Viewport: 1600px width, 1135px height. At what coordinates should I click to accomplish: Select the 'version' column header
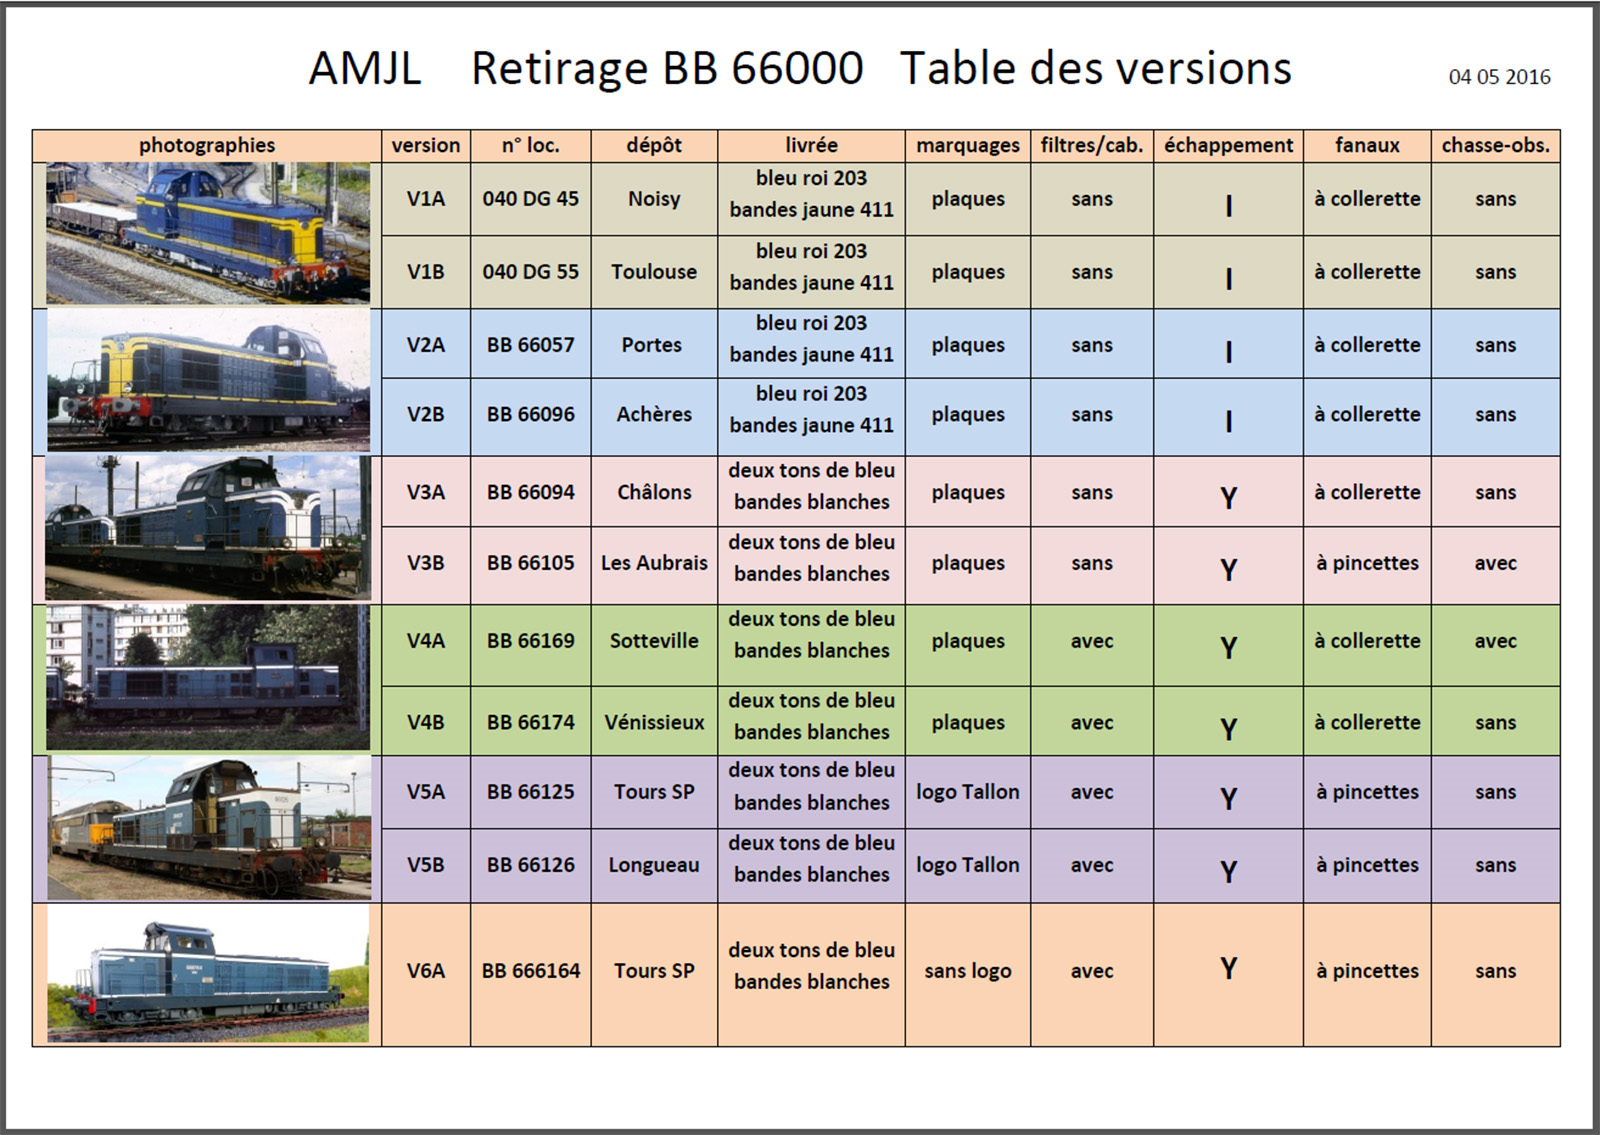click(x=426, y=145)
